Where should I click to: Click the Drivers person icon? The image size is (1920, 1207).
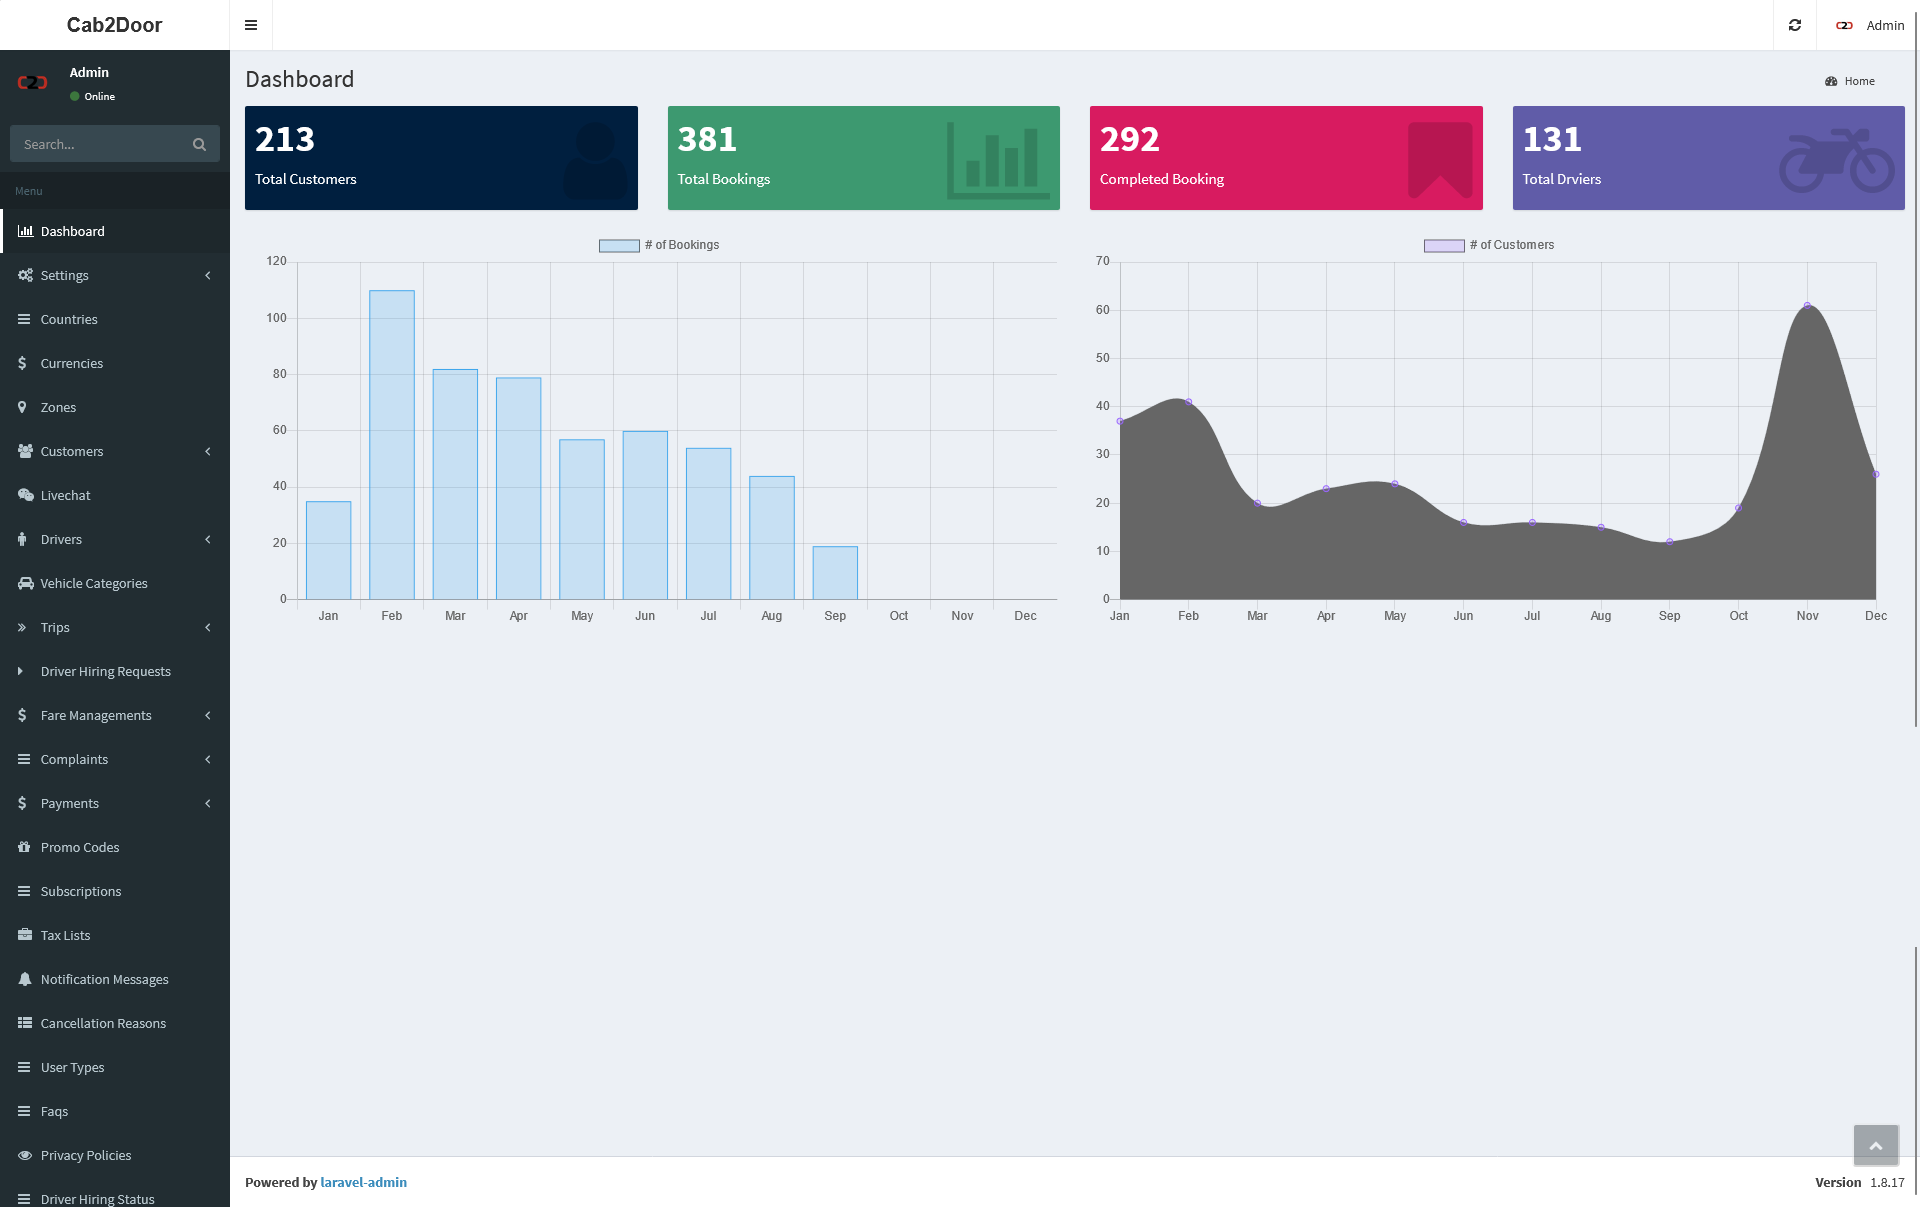tap(22, 539)
